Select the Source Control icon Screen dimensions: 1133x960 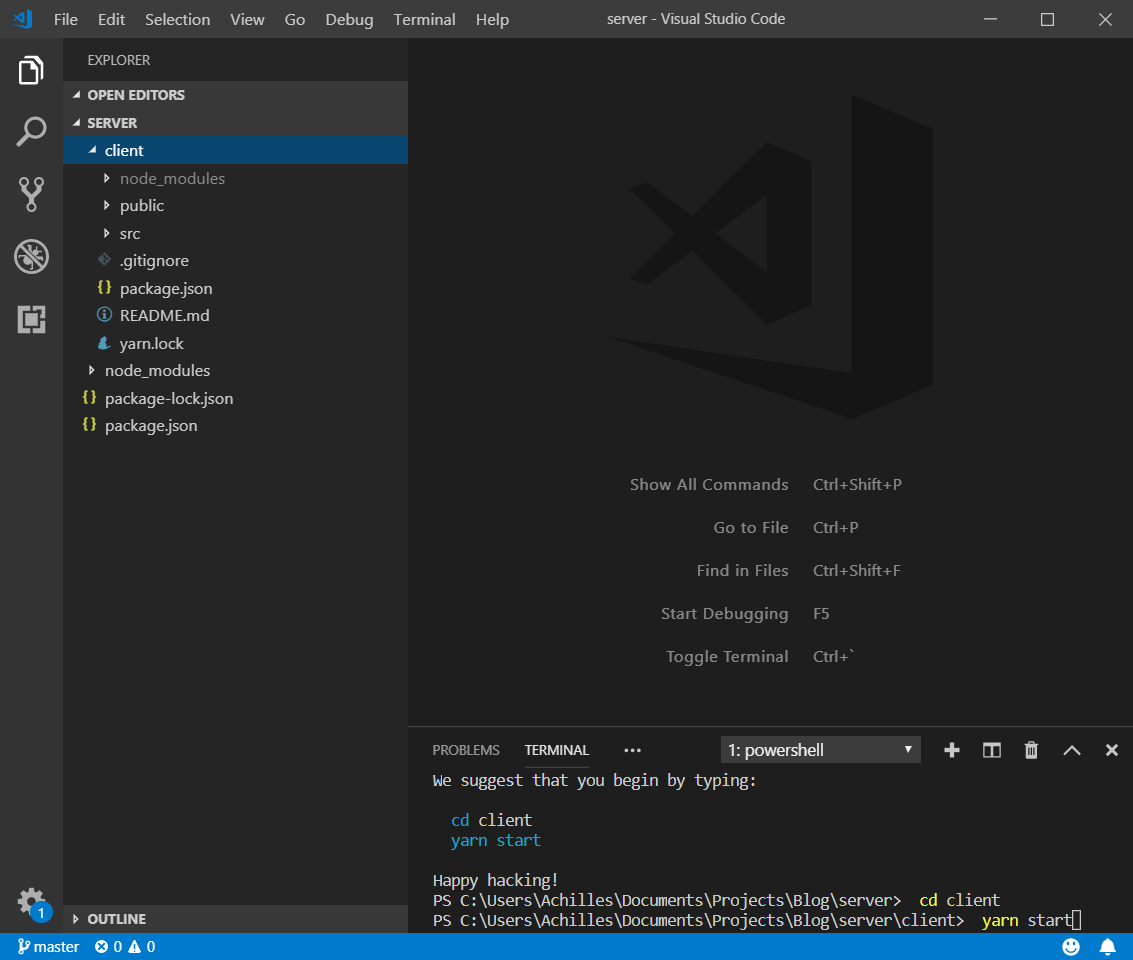point(31,194)
